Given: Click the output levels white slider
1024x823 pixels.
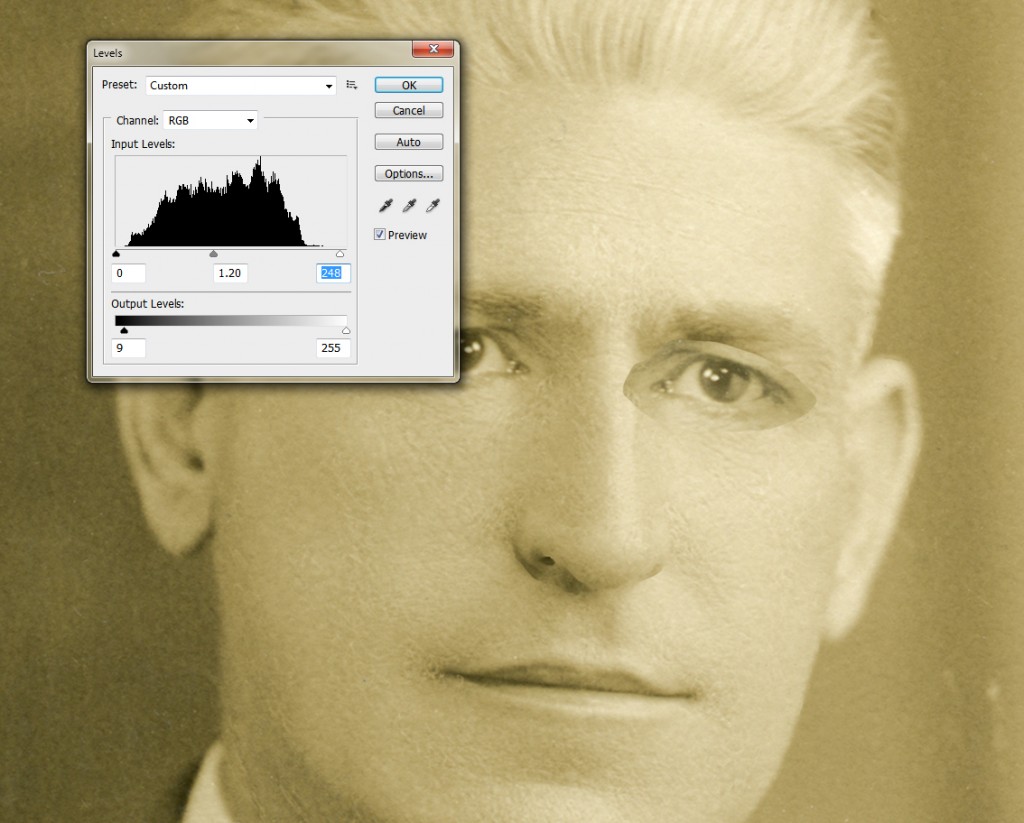Looking at the screenshot, I should (x=346, y=331).
